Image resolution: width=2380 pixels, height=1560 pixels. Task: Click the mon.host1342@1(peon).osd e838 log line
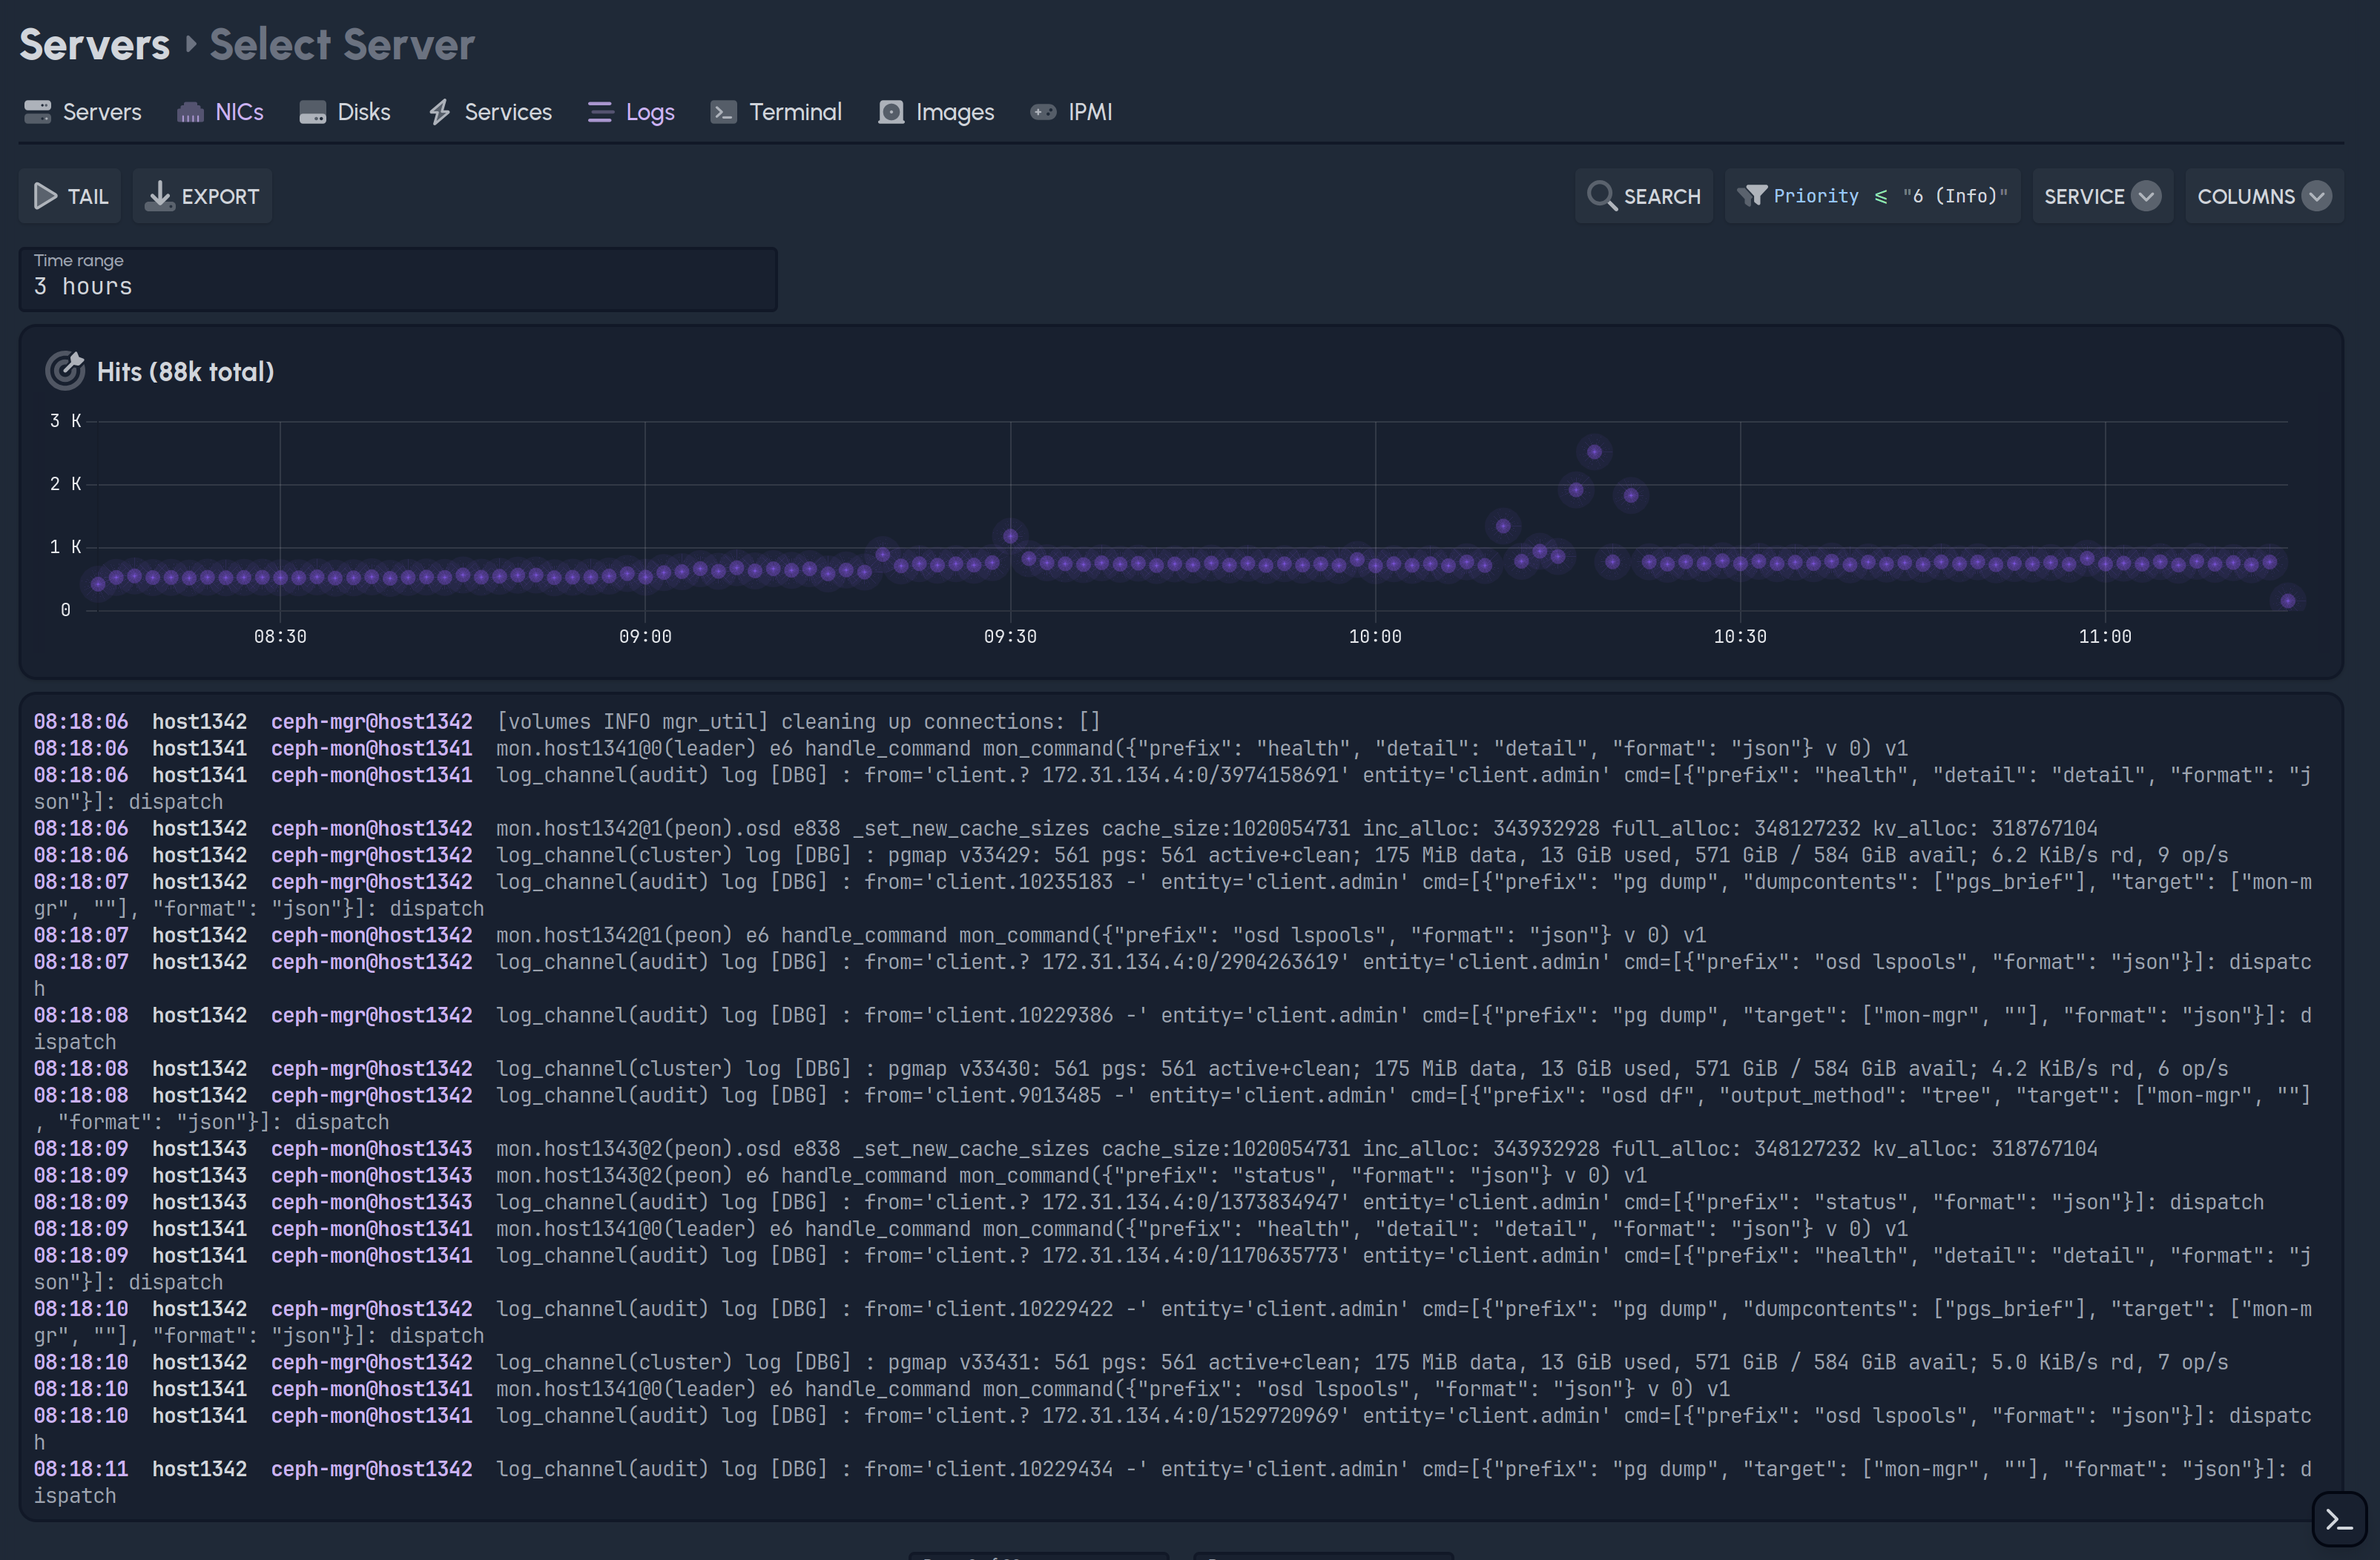pos(1173,828)
